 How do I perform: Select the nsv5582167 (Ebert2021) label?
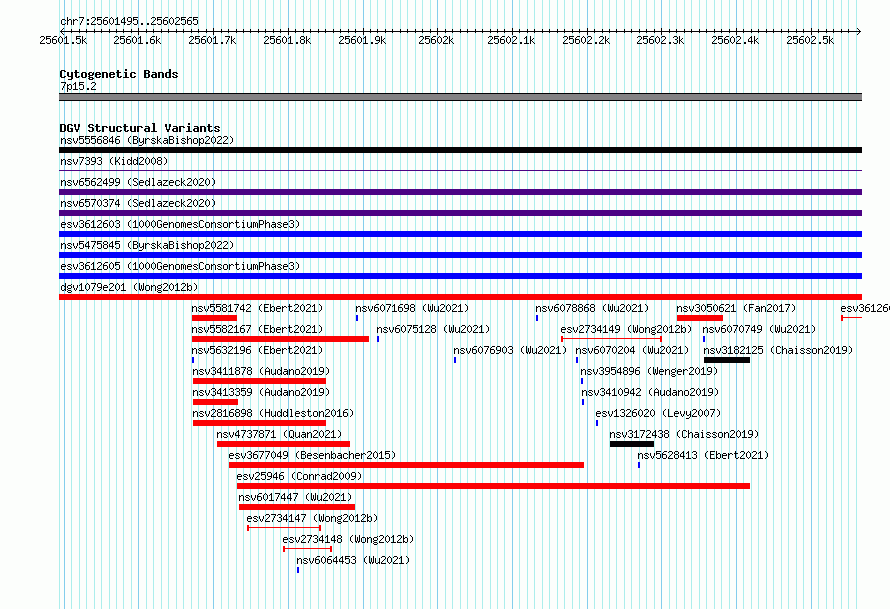257,329
